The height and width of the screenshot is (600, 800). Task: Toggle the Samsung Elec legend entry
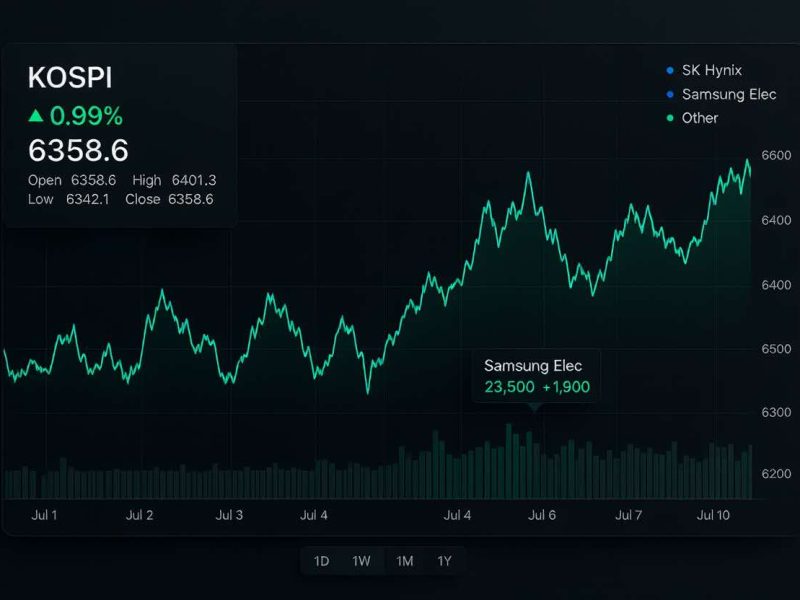(721, 94)
